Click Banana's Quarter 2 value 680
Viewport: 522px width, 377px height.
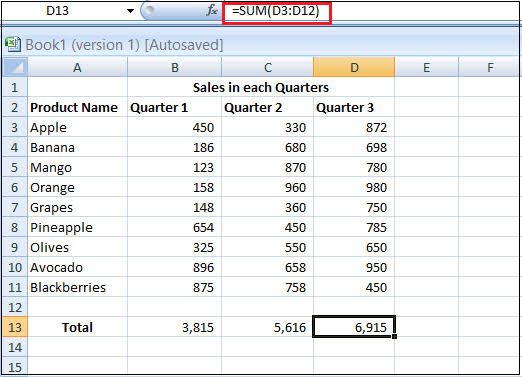coord(267,147)
